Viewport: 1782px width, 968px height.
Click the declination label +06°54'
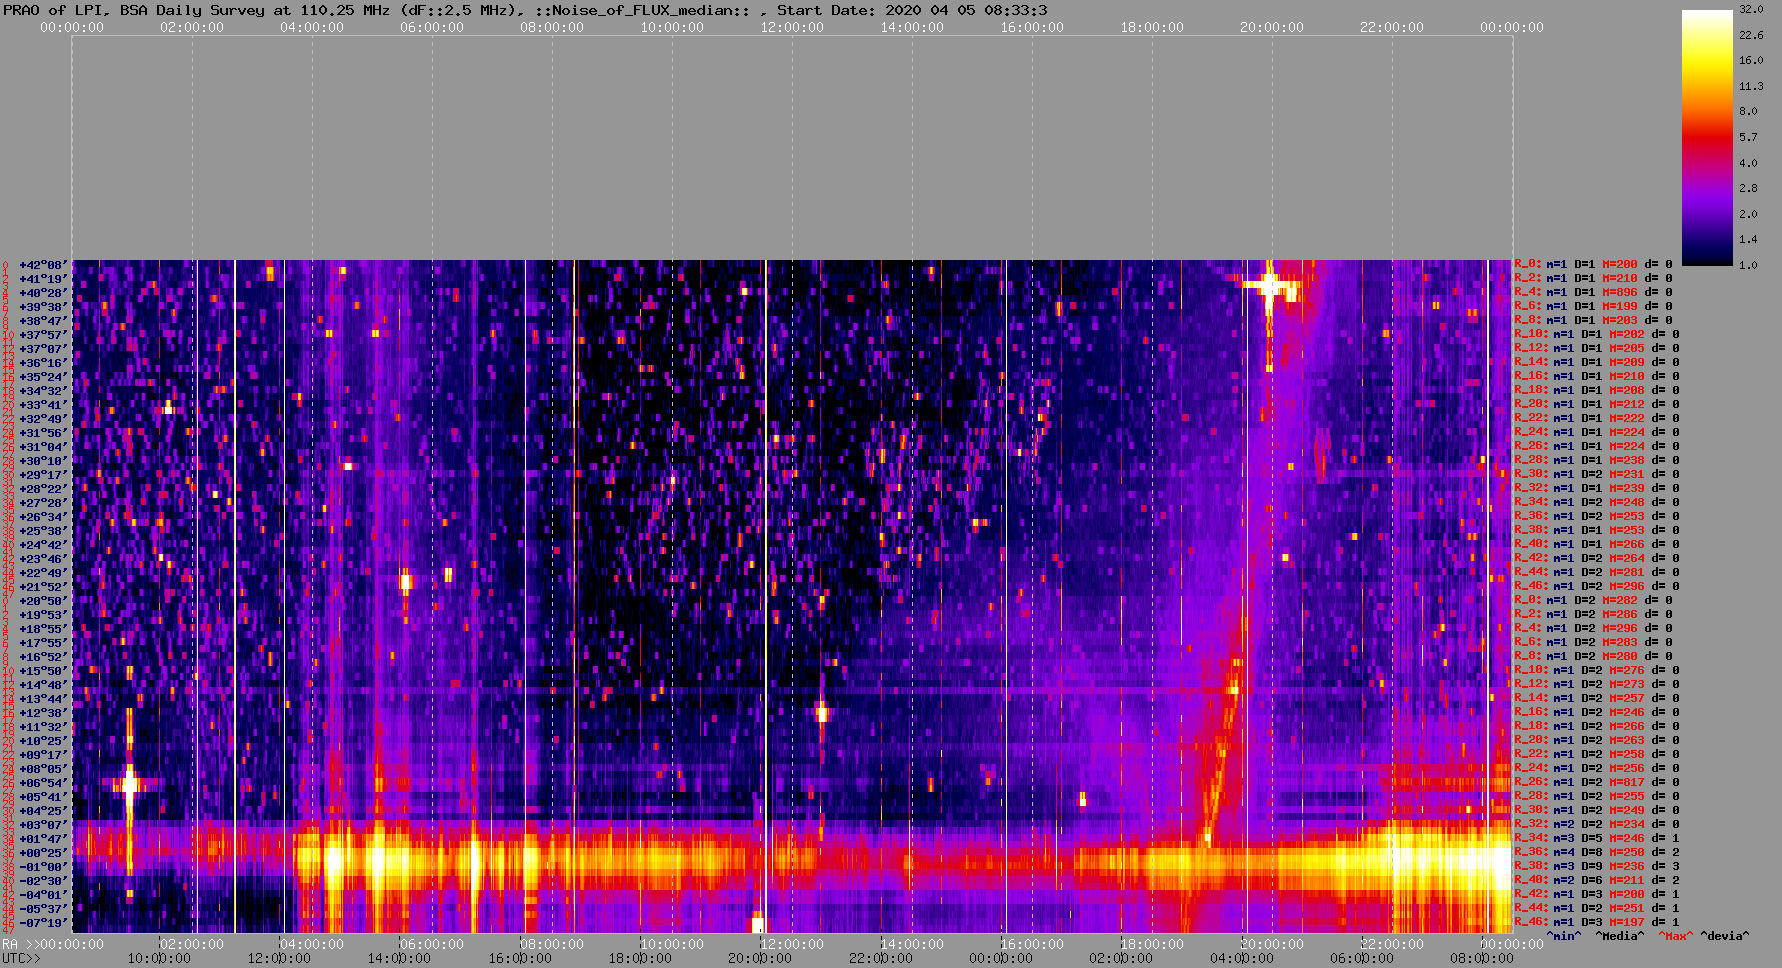(44, 783)
